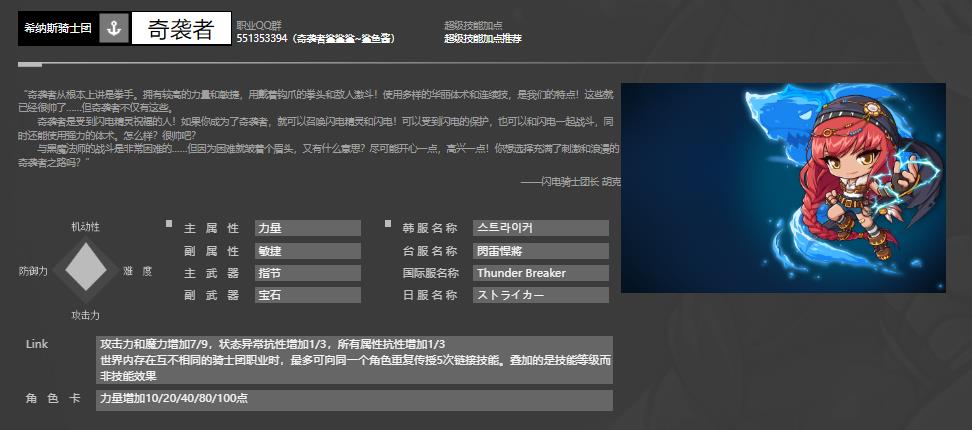The width and height of the screenshot is (972, 430).
Task: Click the 主武器 value 指节
Action: (x=307, y=273)
